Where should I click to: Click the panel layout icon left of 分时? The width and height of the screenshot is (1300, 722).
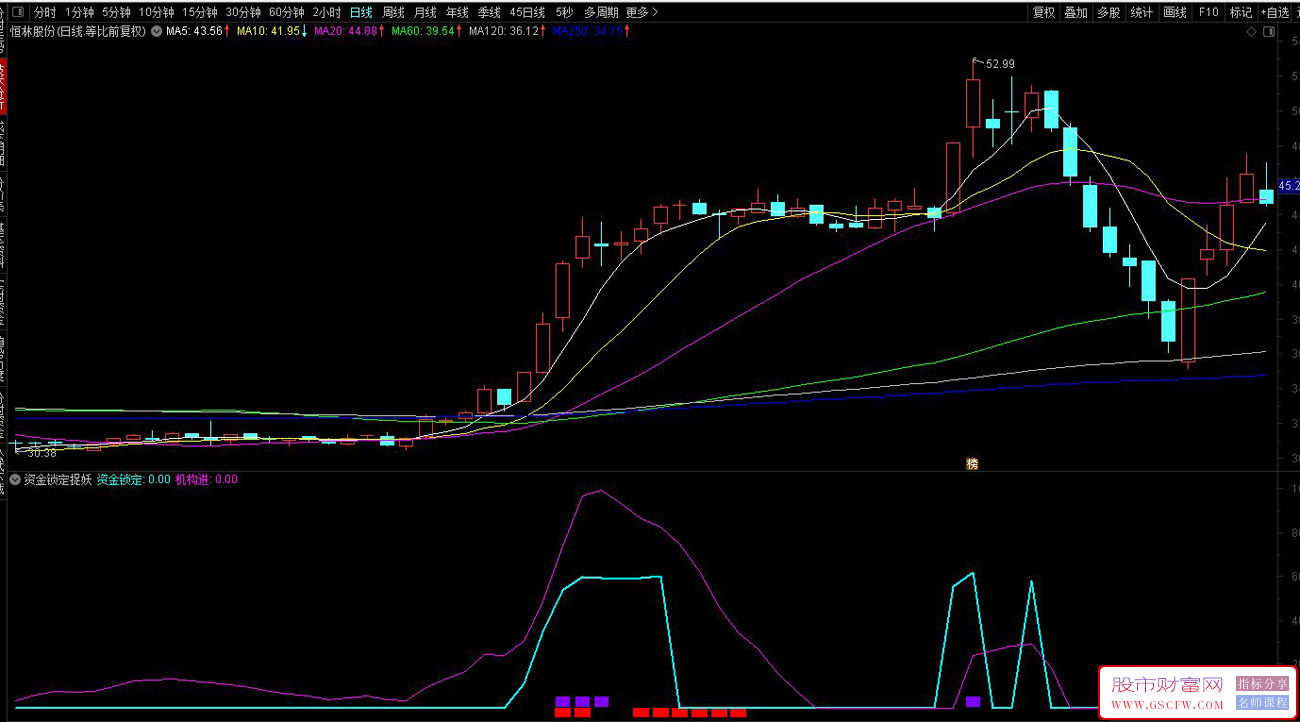click(18, 13)
